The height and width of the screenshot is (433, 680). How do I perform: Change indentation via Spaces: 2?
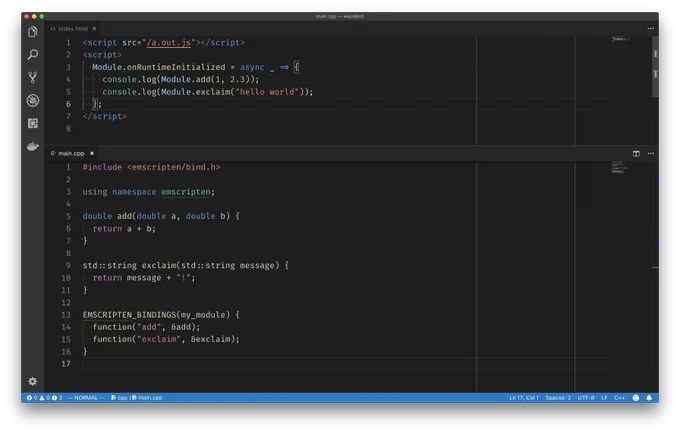(x=558, y=398)
